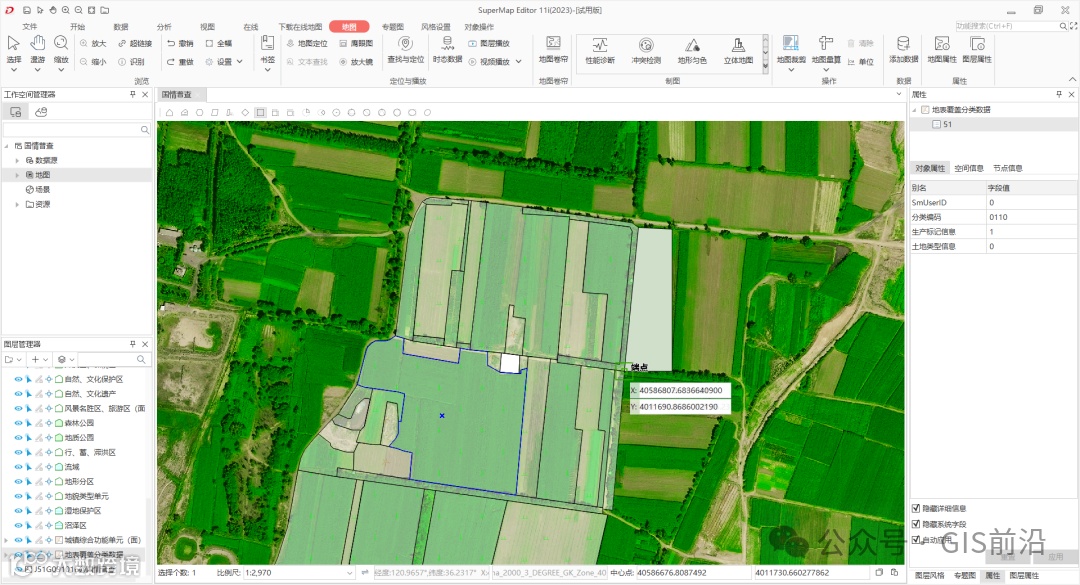Uncheck the 隐藏系统字段 checkbox

[917, 524]
